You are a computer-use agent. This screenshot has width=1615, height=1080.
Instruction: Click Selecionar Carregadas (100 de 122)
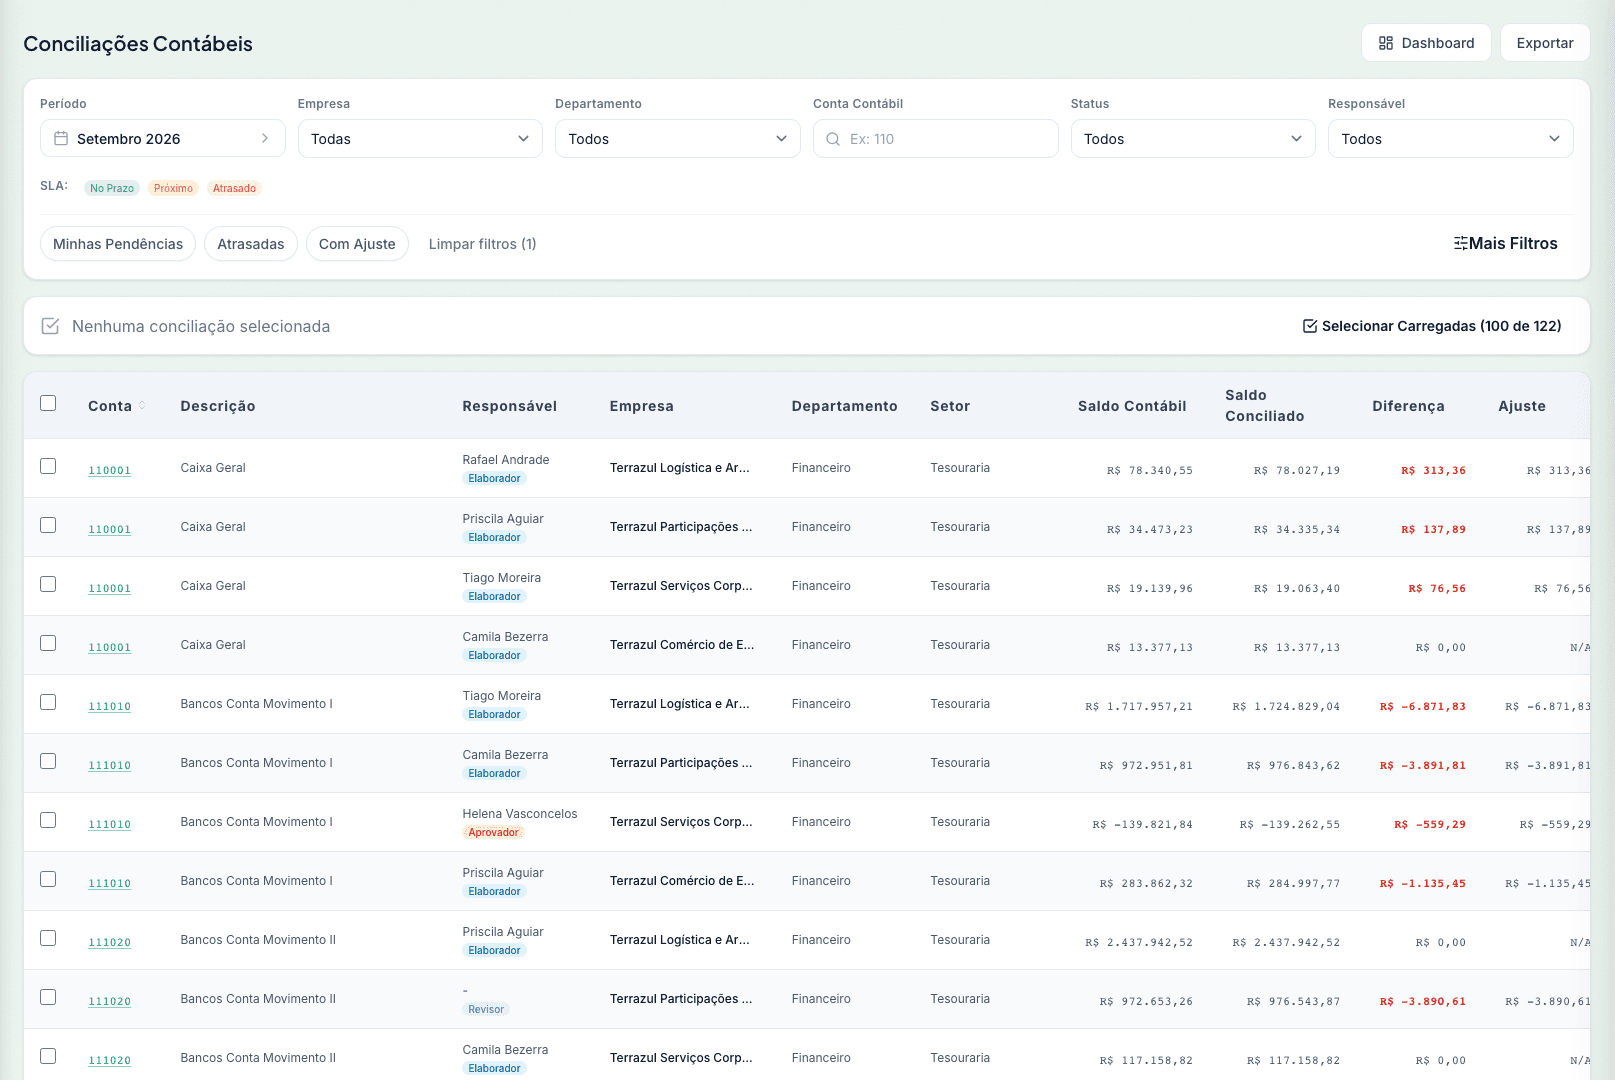[1432, 326]
